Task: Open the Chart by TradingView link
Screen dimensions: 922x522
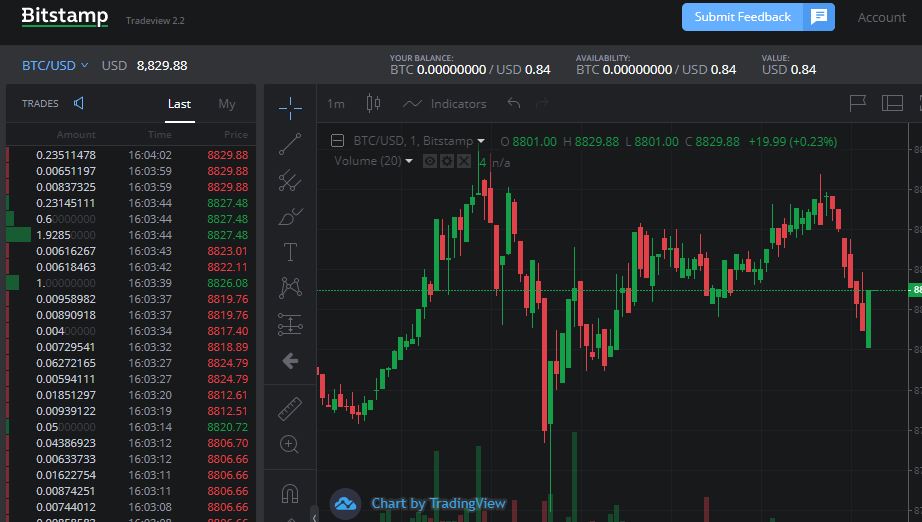Action: tap(438, 503)
